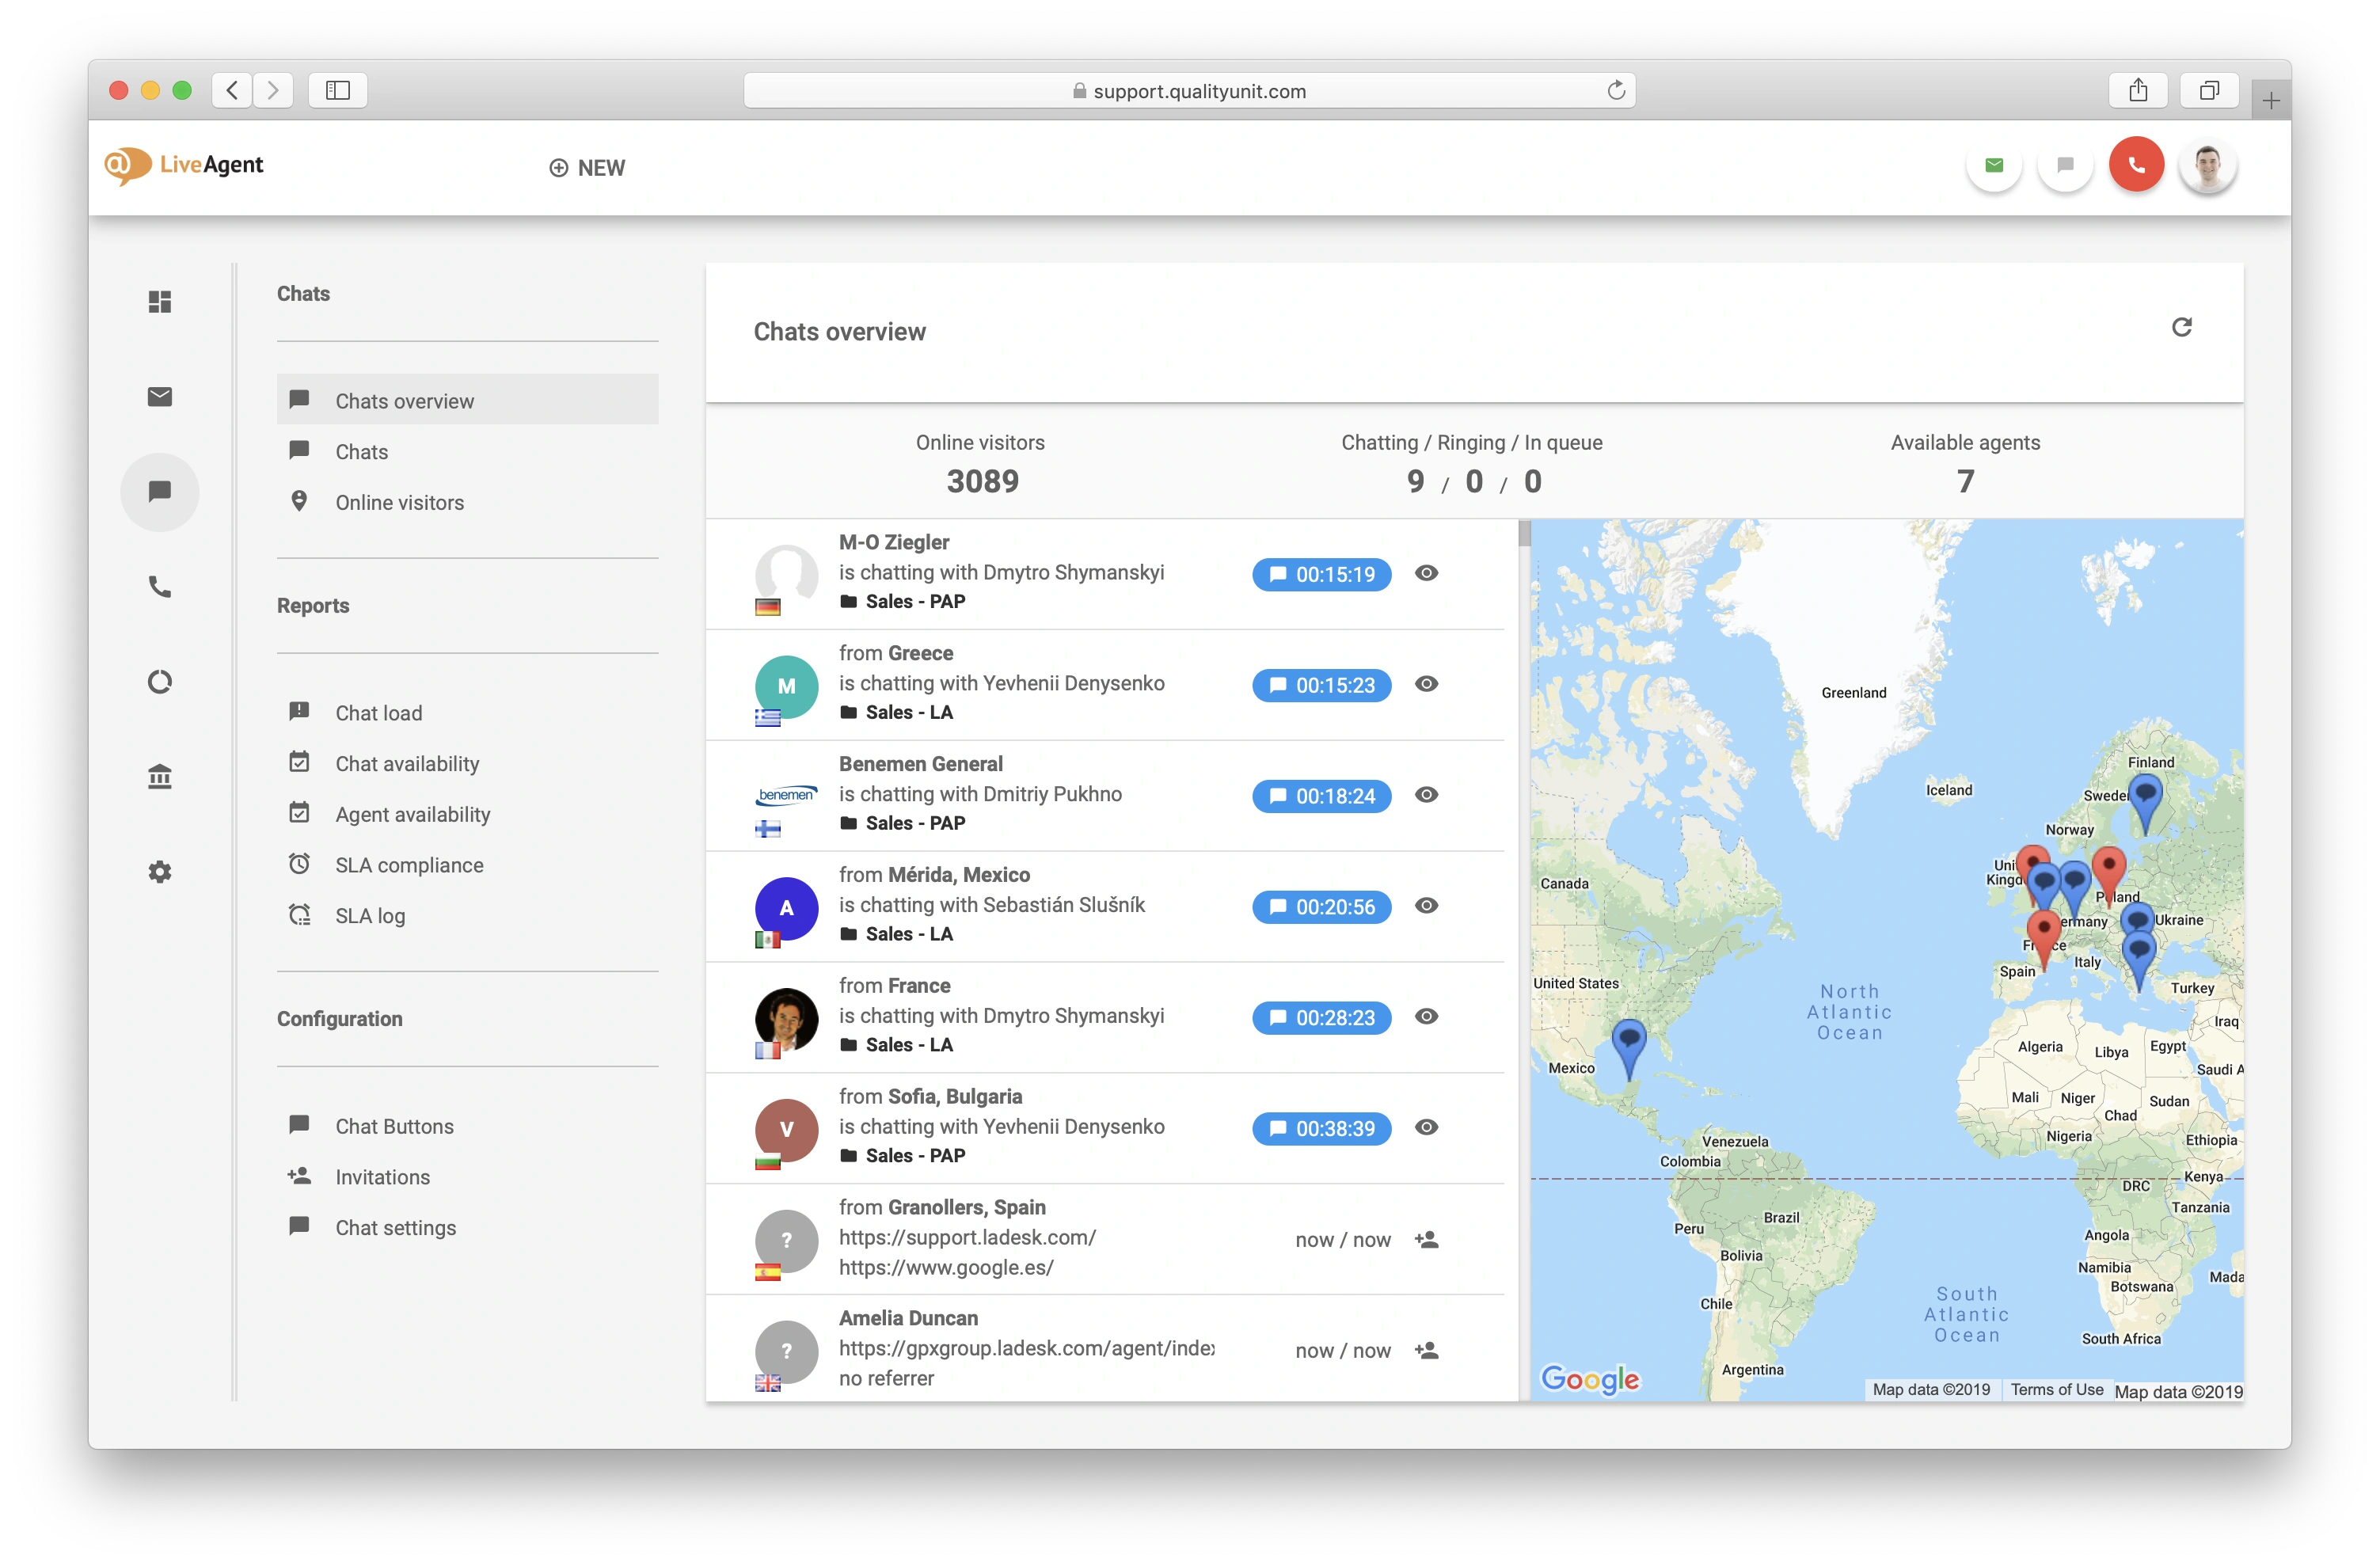Open the Agent availability report

click(467, 814)
